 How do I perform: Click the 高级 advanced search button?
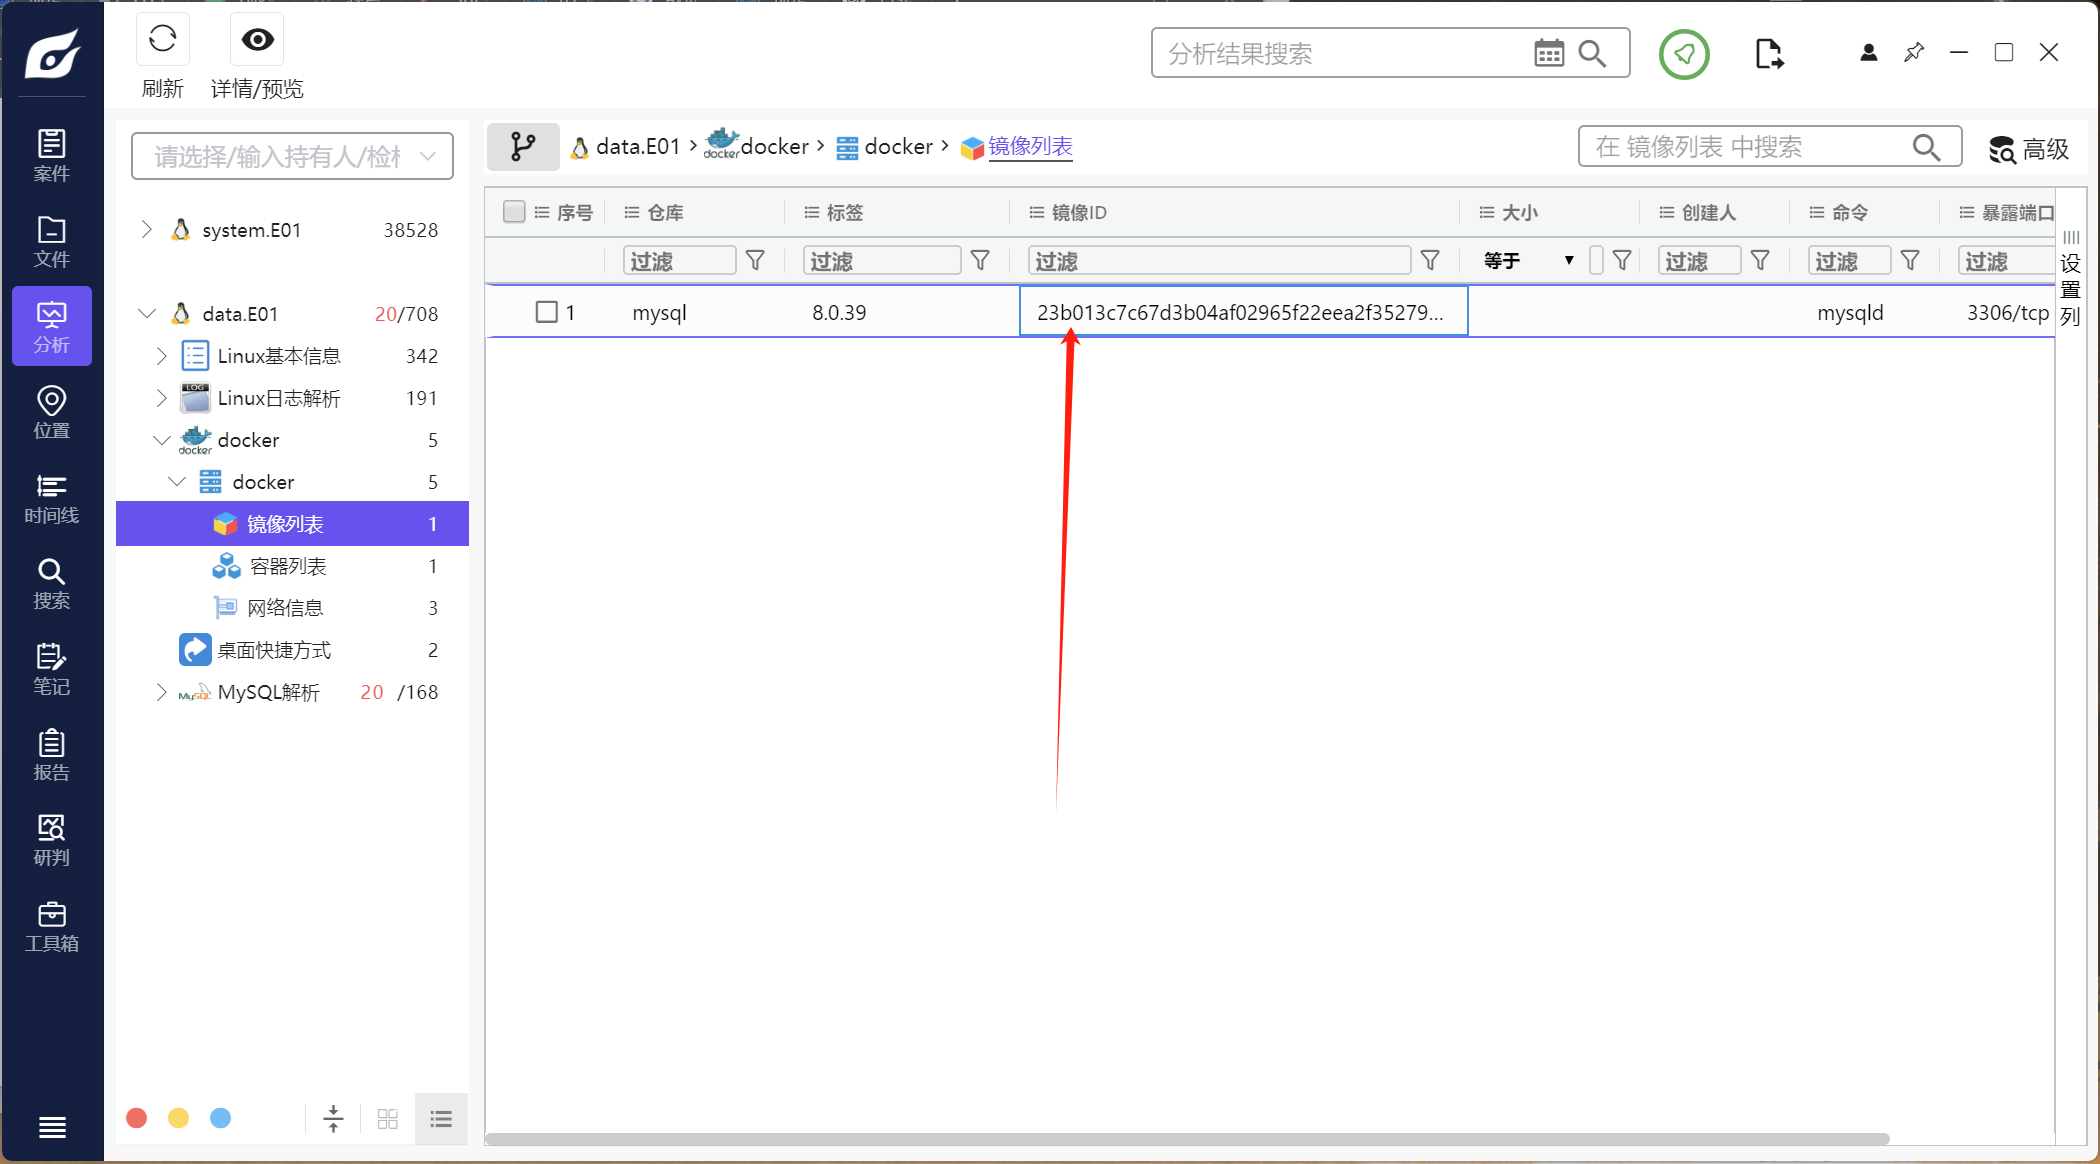pos(2028,149)
